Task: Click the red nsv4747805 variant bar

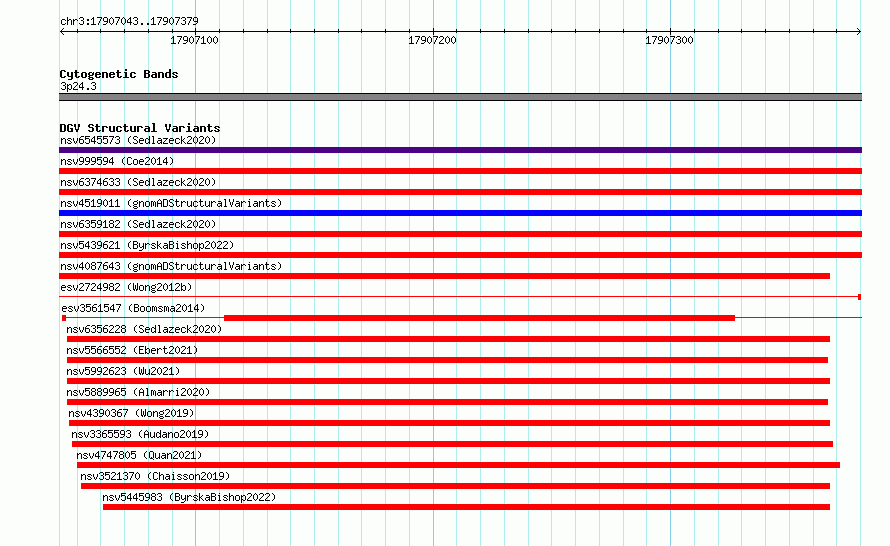Action: (x=459, y=465)
